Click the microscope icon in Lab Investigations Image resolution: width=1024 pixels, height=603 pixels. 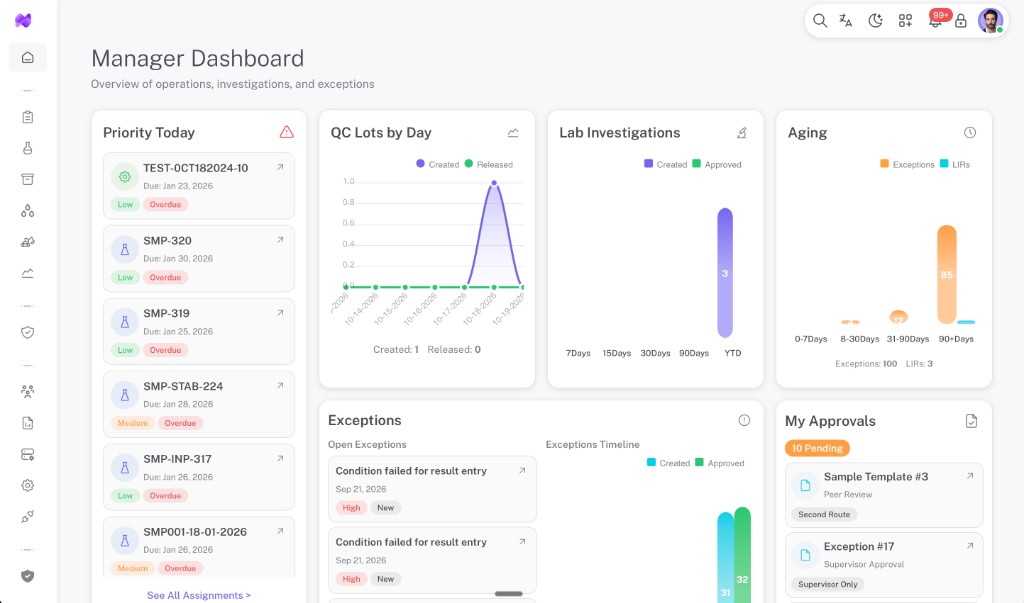[742, 133]
